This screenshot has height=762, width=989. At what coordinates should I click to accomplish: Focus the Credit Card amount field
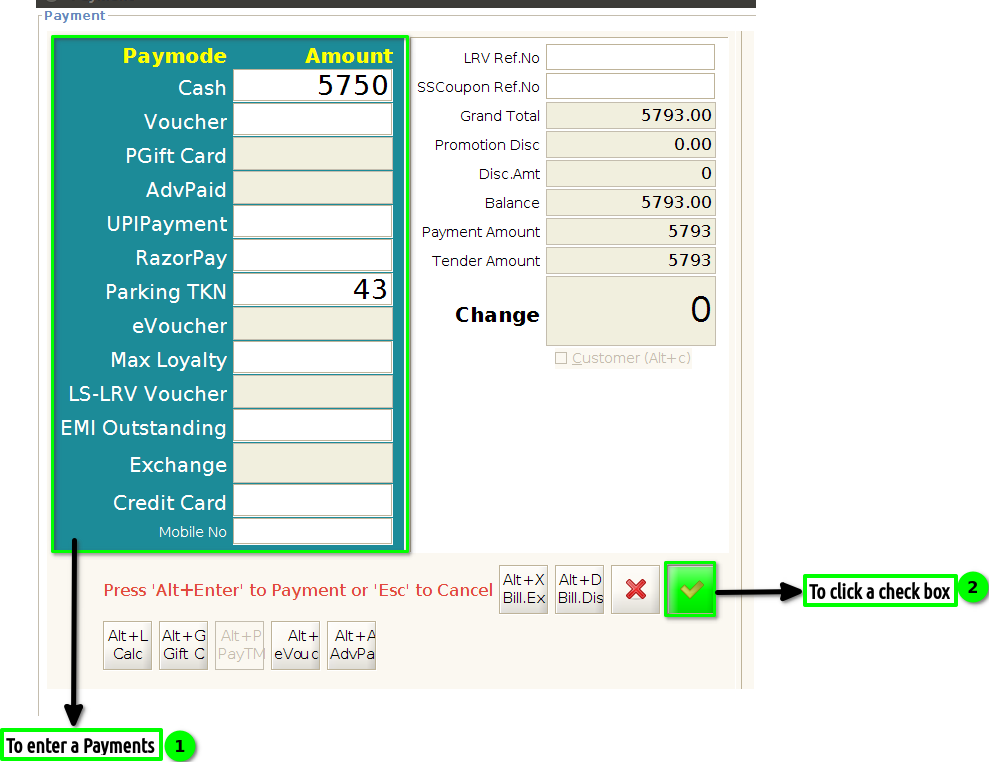click(x=313, y=500)
